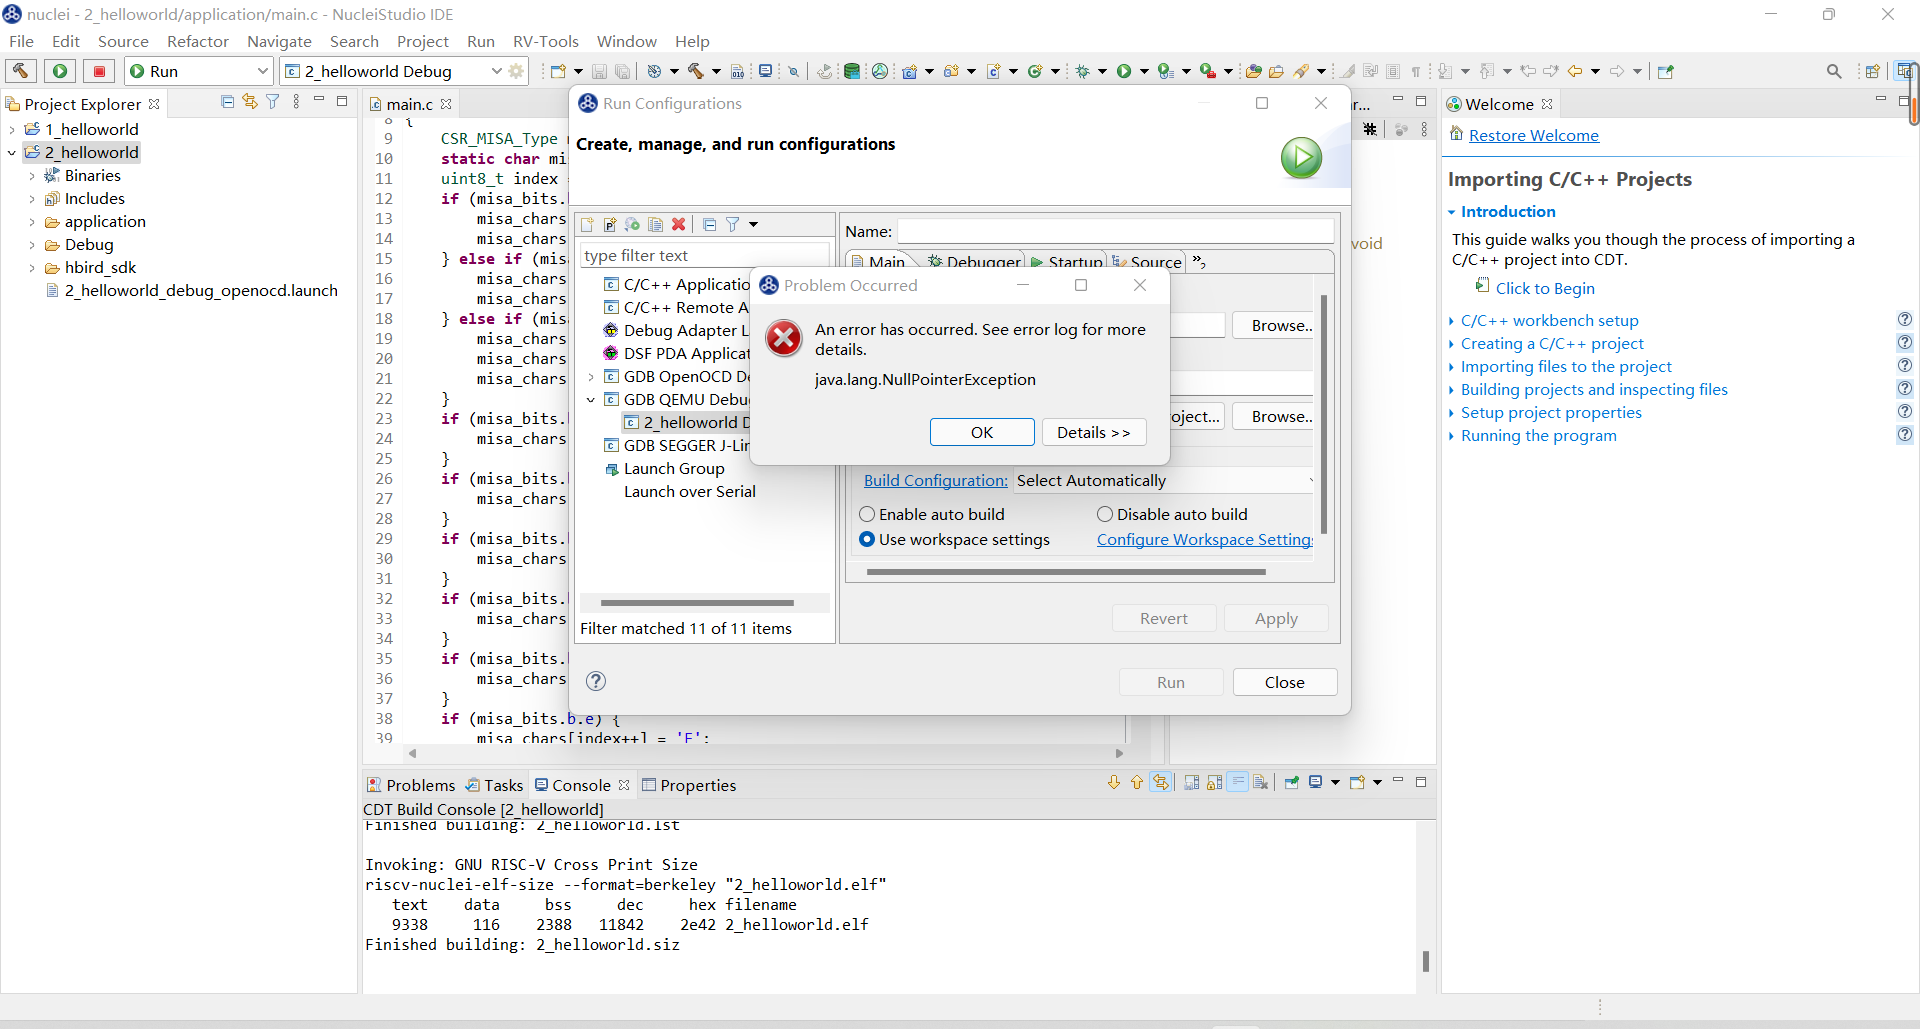Open the RV-Tools menu
1920x1029 pixels.
pyautogui.click(x=546, y=41)
